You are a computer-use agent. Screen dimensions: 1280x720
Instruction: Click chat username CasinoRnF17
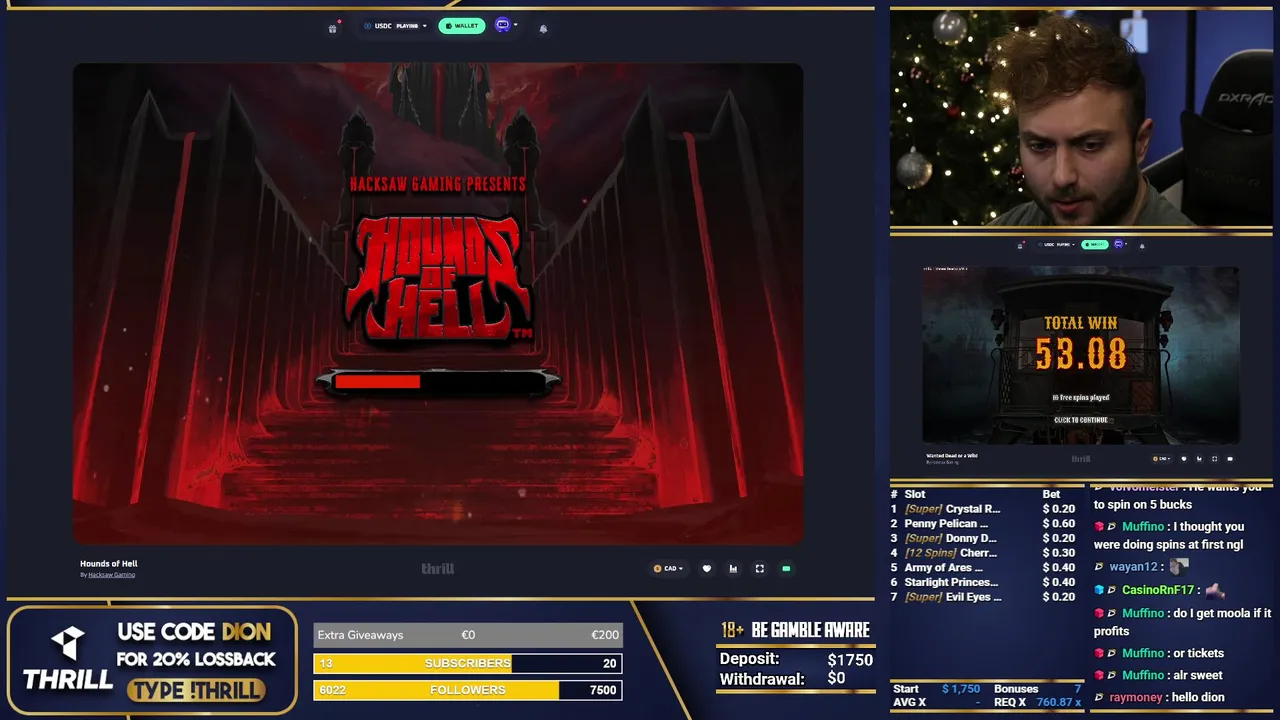[1158, 590]
